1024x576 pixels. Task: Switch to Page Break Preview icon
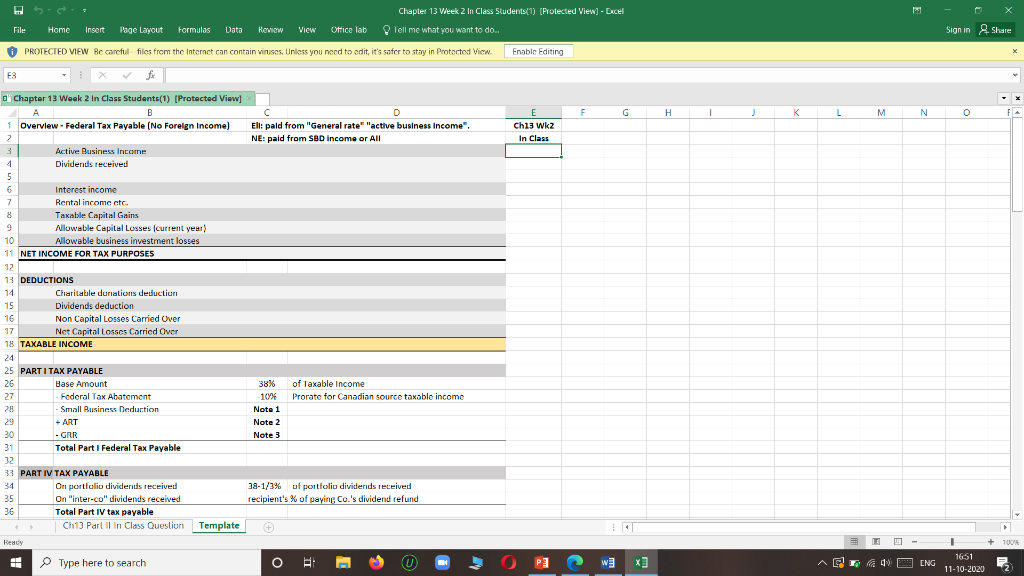tap(898, 542)
